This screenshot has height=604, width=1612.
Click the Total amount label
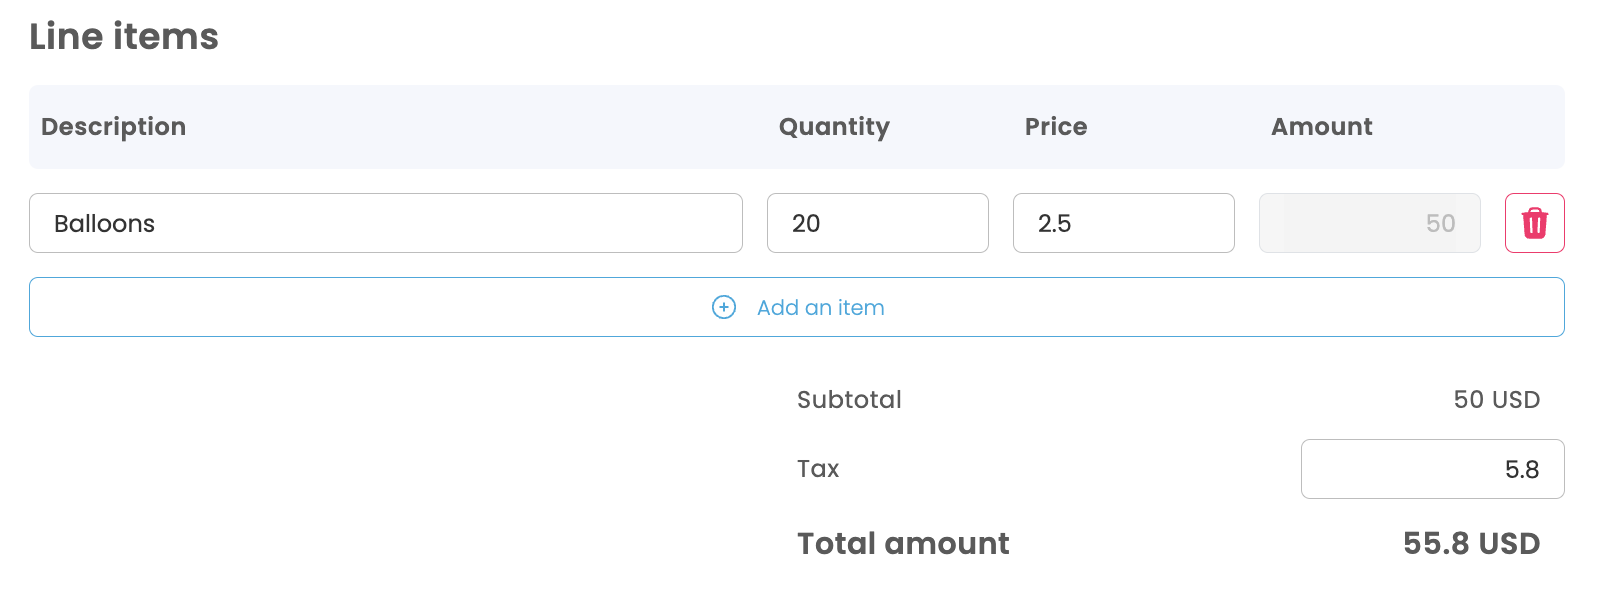tap(903, 544)
